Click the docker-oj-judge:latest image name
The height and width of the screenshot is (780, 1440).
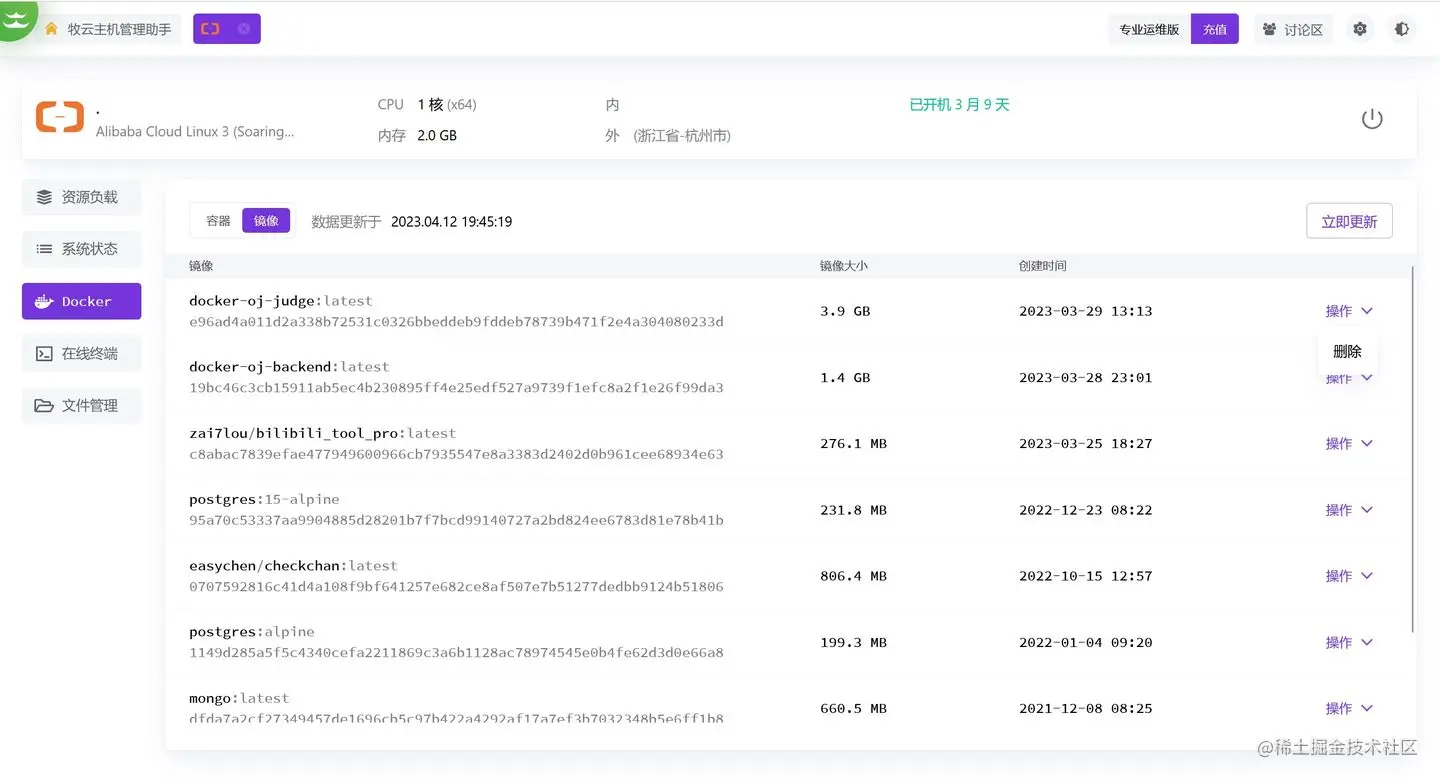coord(281,300)
